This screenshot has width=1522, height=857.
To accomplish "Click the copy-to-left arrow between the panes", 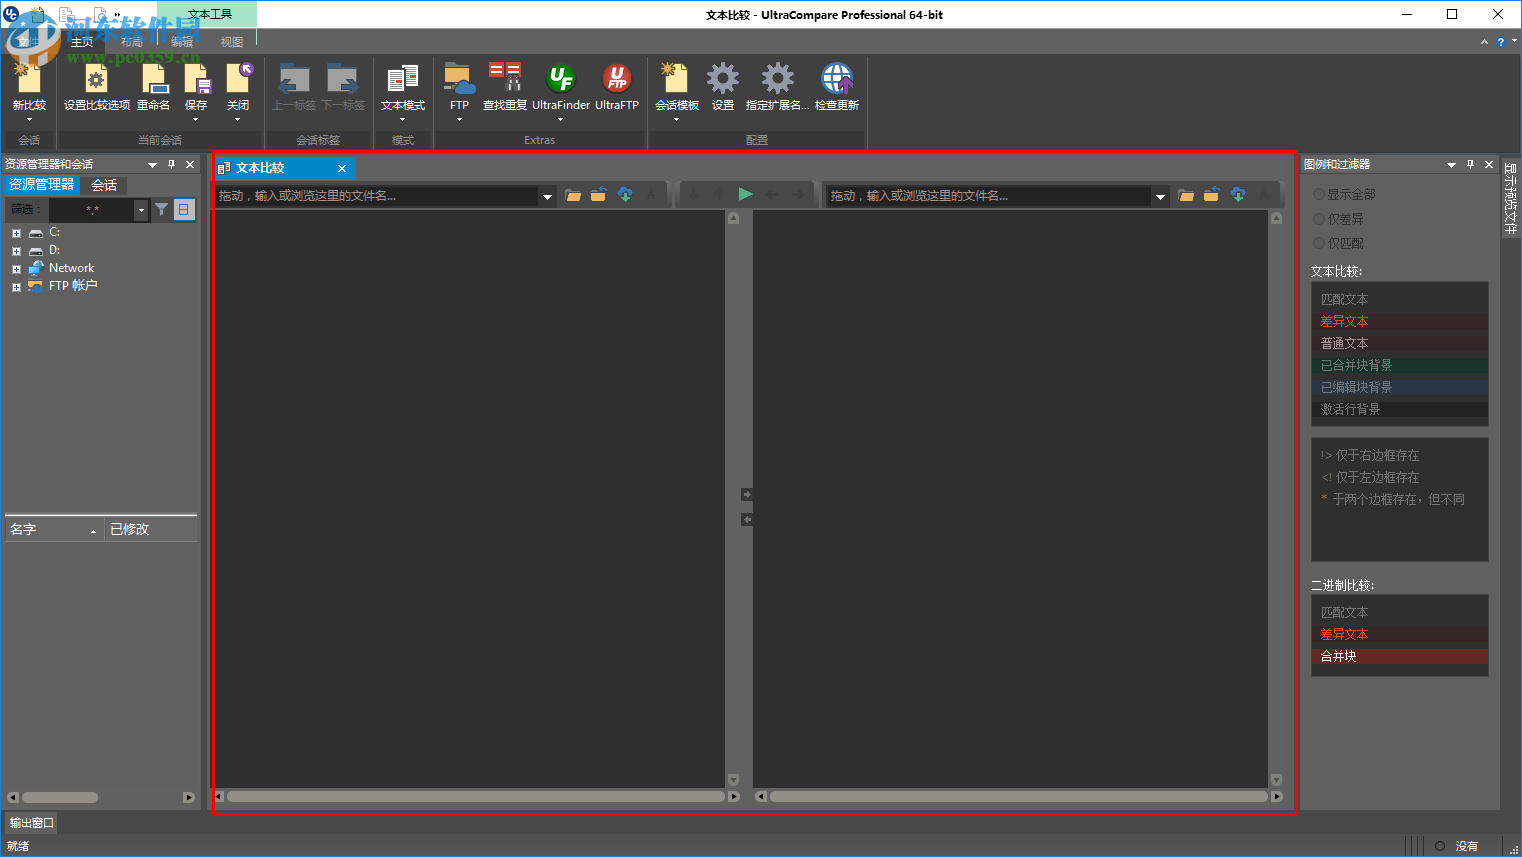I will [x=747, y=519].
